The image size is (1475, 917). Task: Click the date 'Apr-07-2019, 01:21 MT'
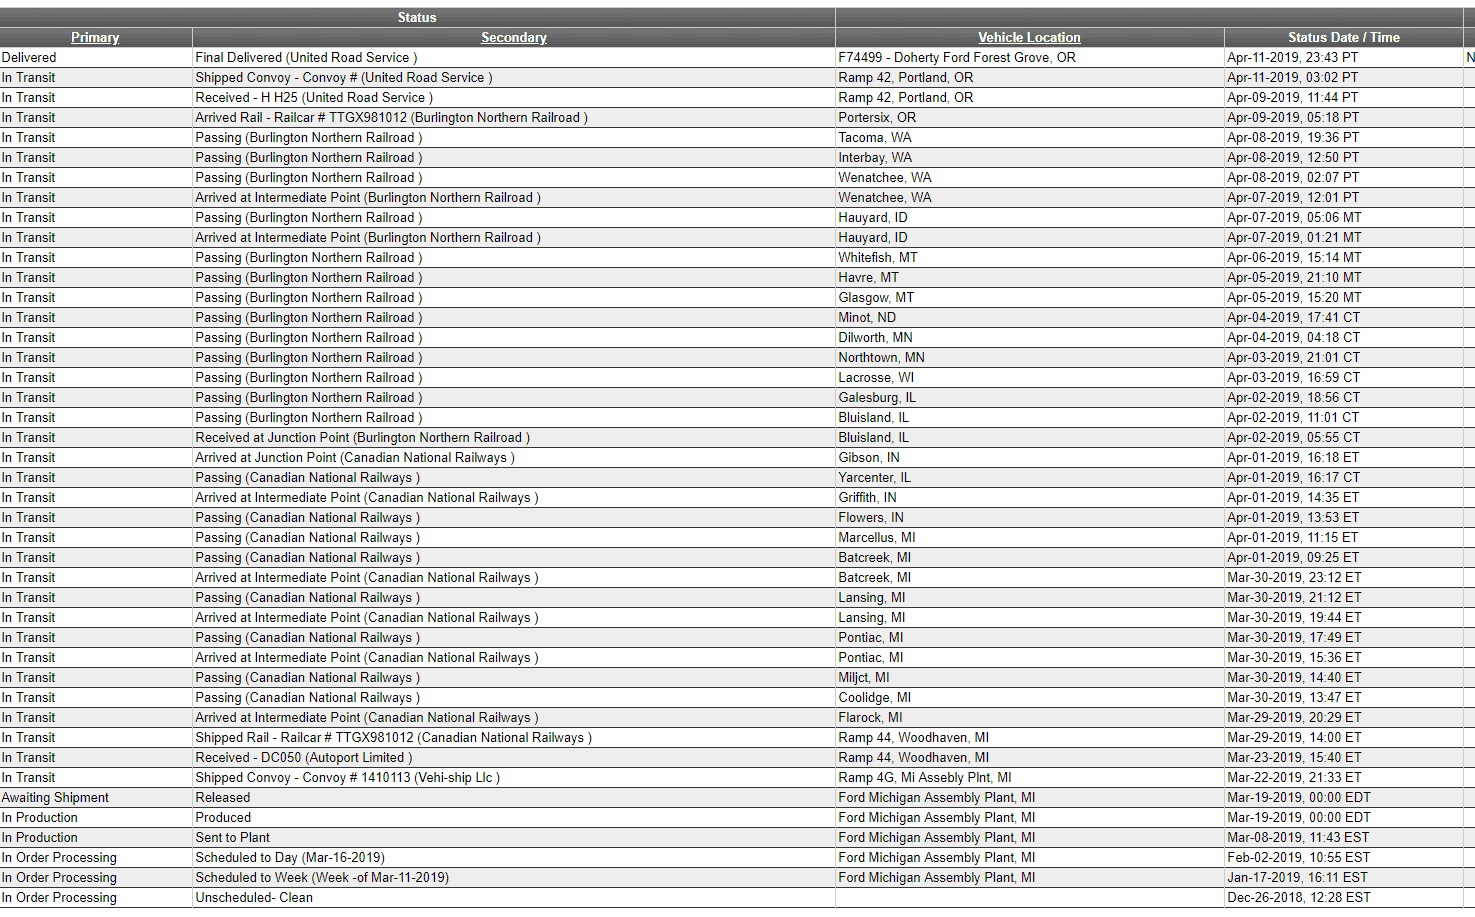(x=1294, y=237)
